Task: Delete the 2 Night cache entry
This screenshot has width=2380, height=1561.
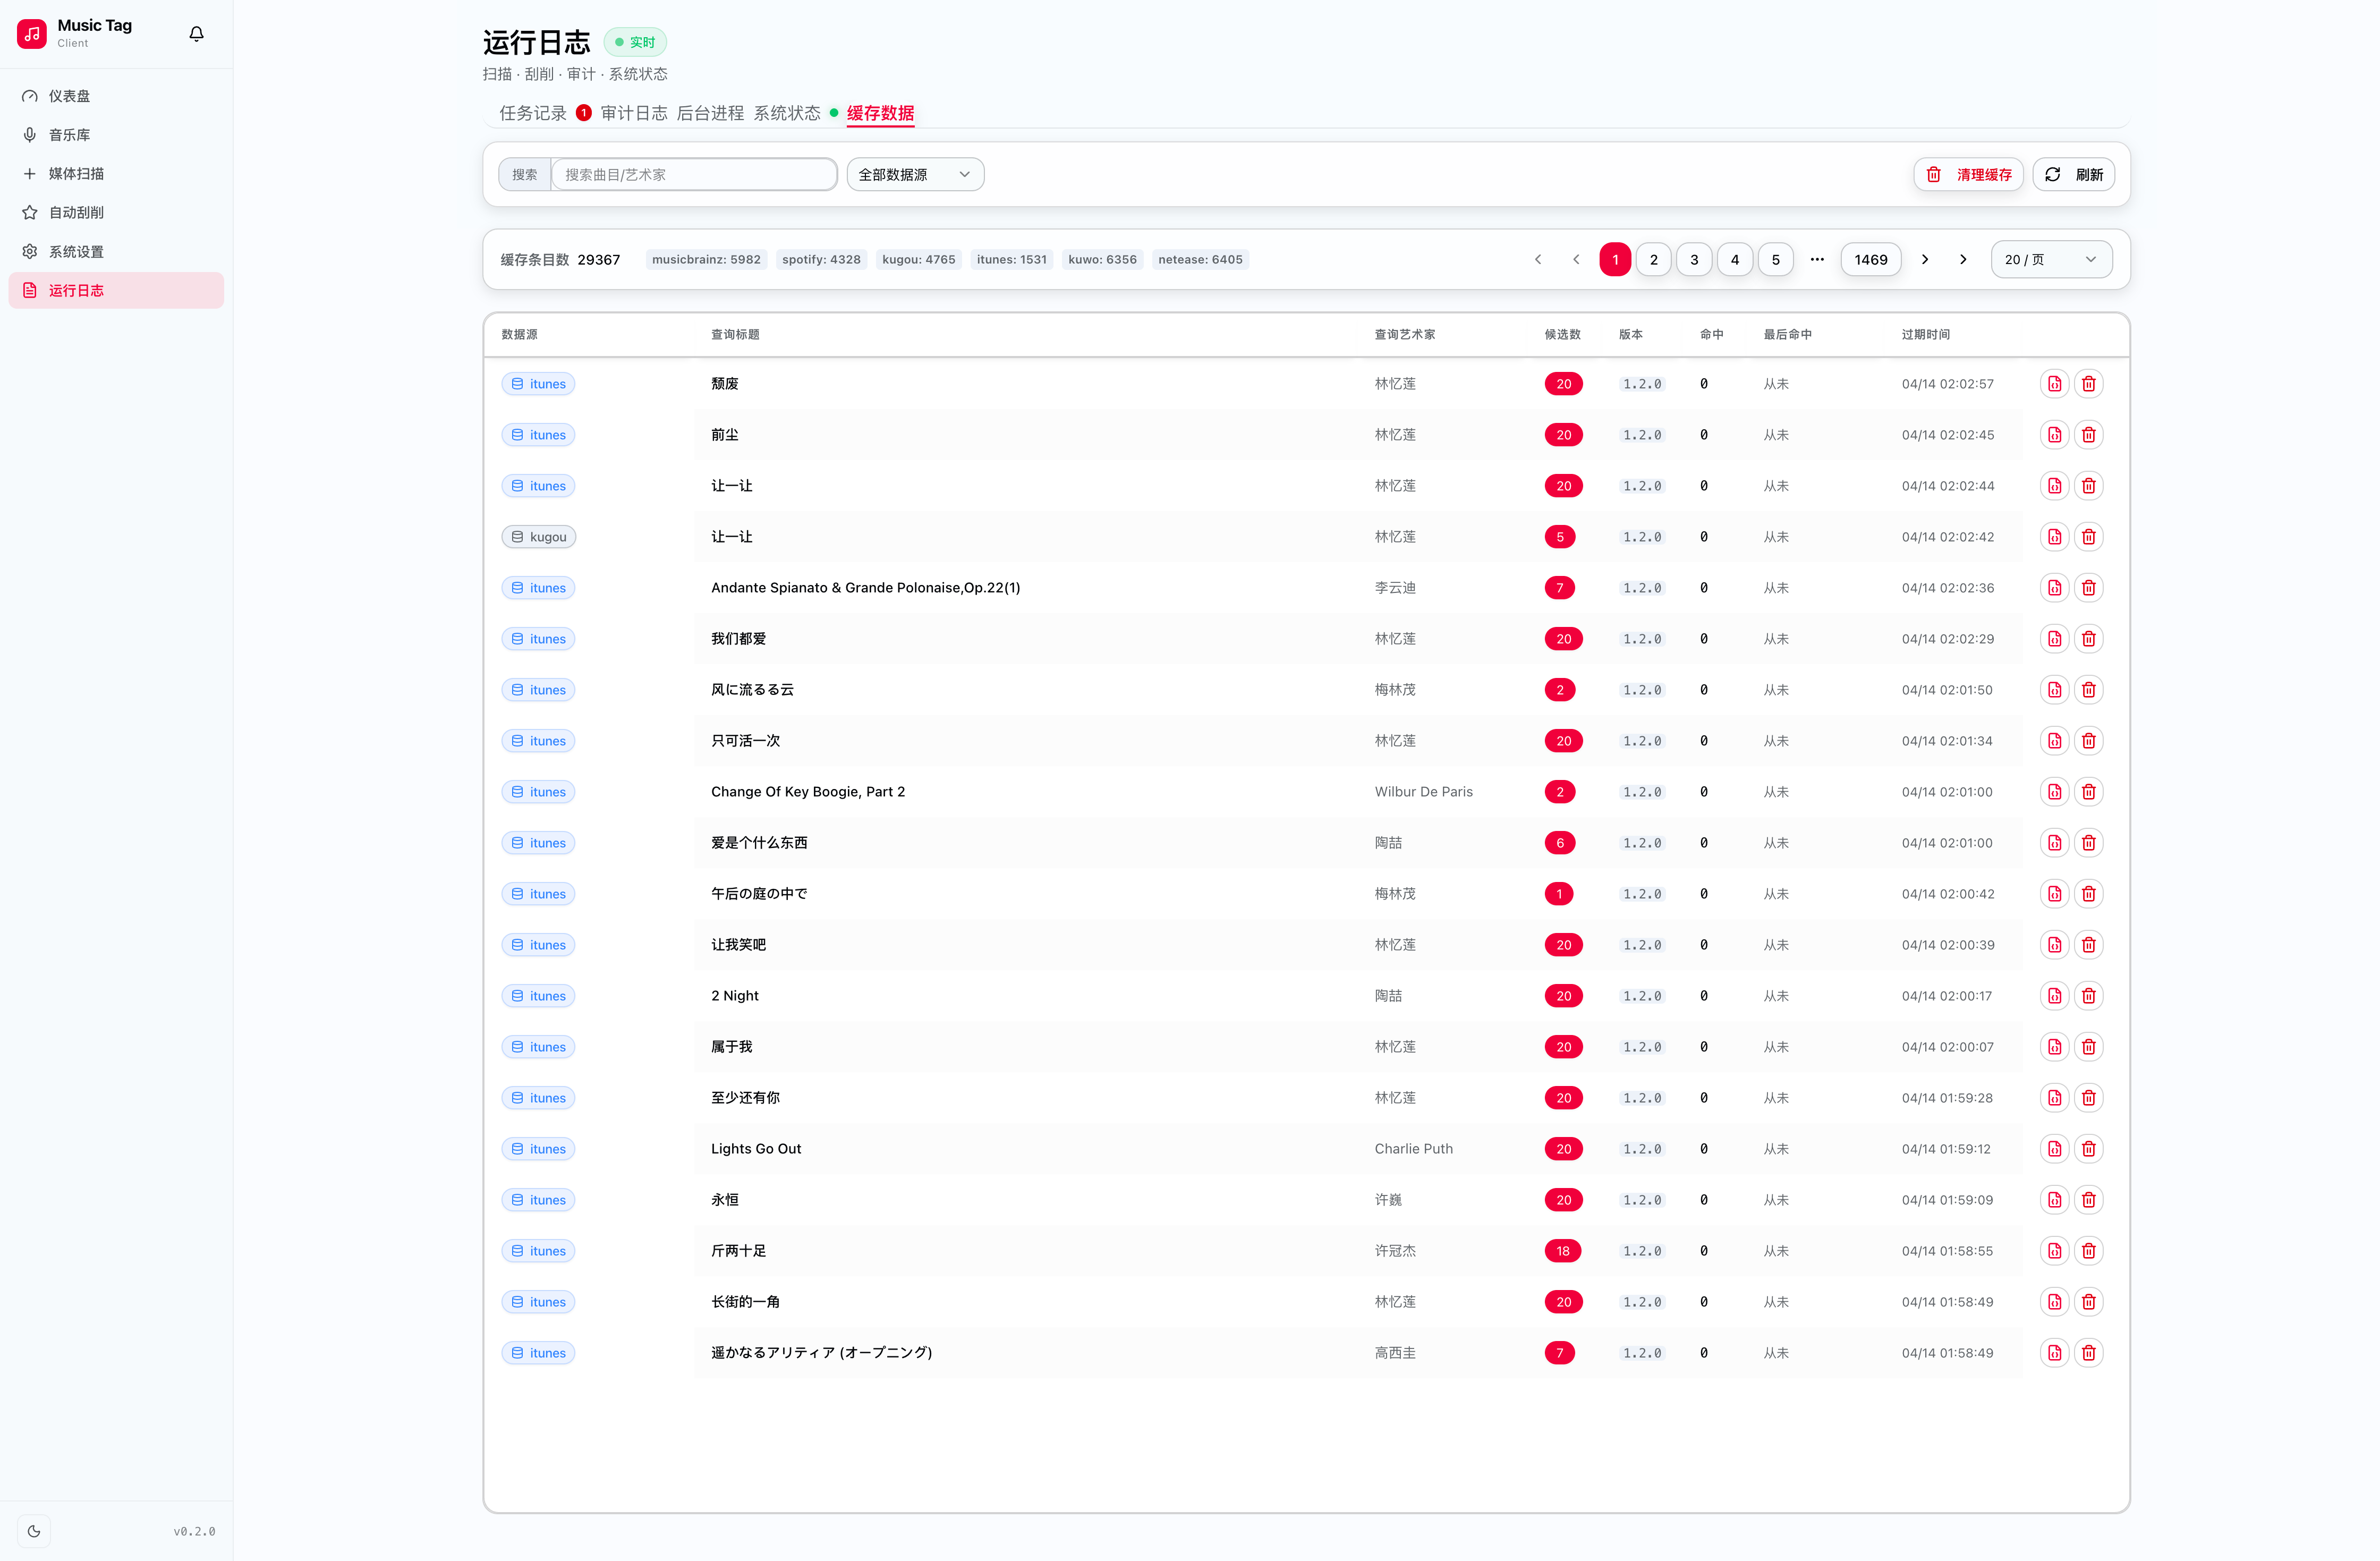Action: [x=2088, y=996]
